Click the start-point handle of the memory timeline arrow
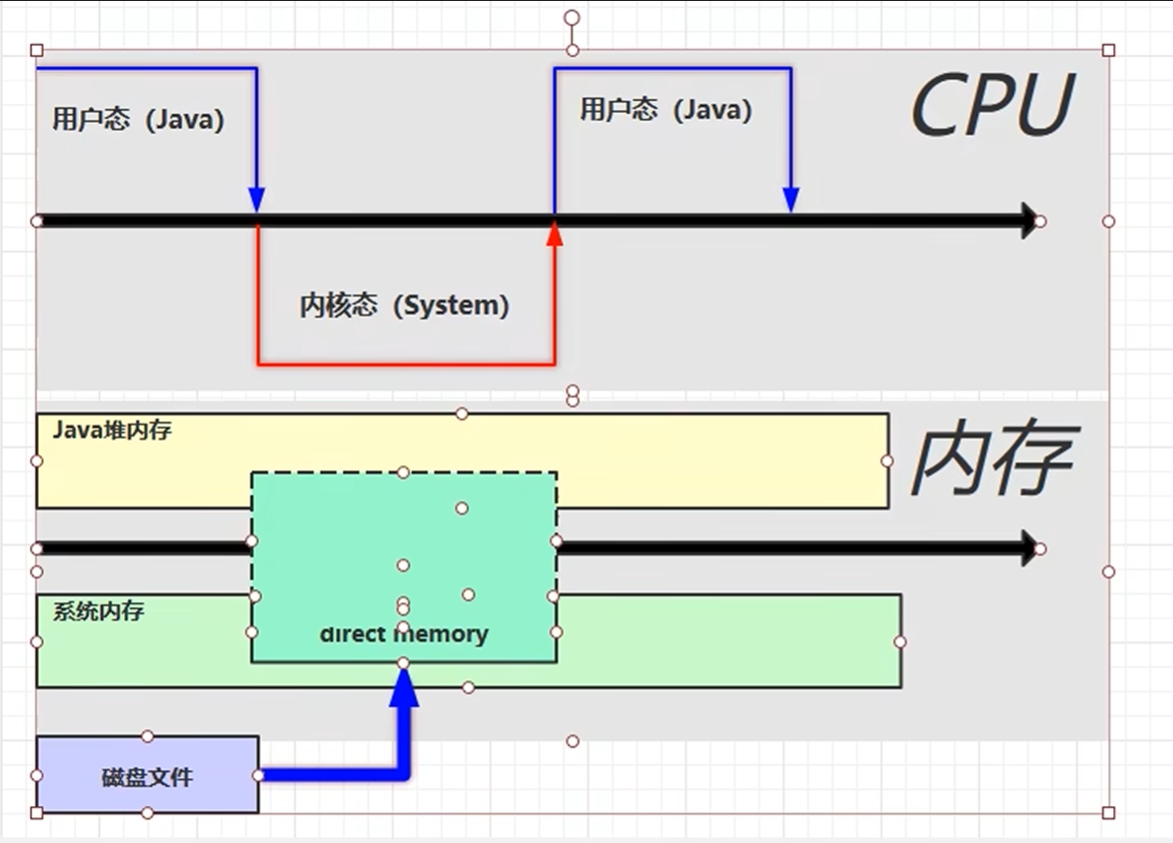Viewport: 1173px width, 843px height. pyautogui.click(x=37, y=549)
